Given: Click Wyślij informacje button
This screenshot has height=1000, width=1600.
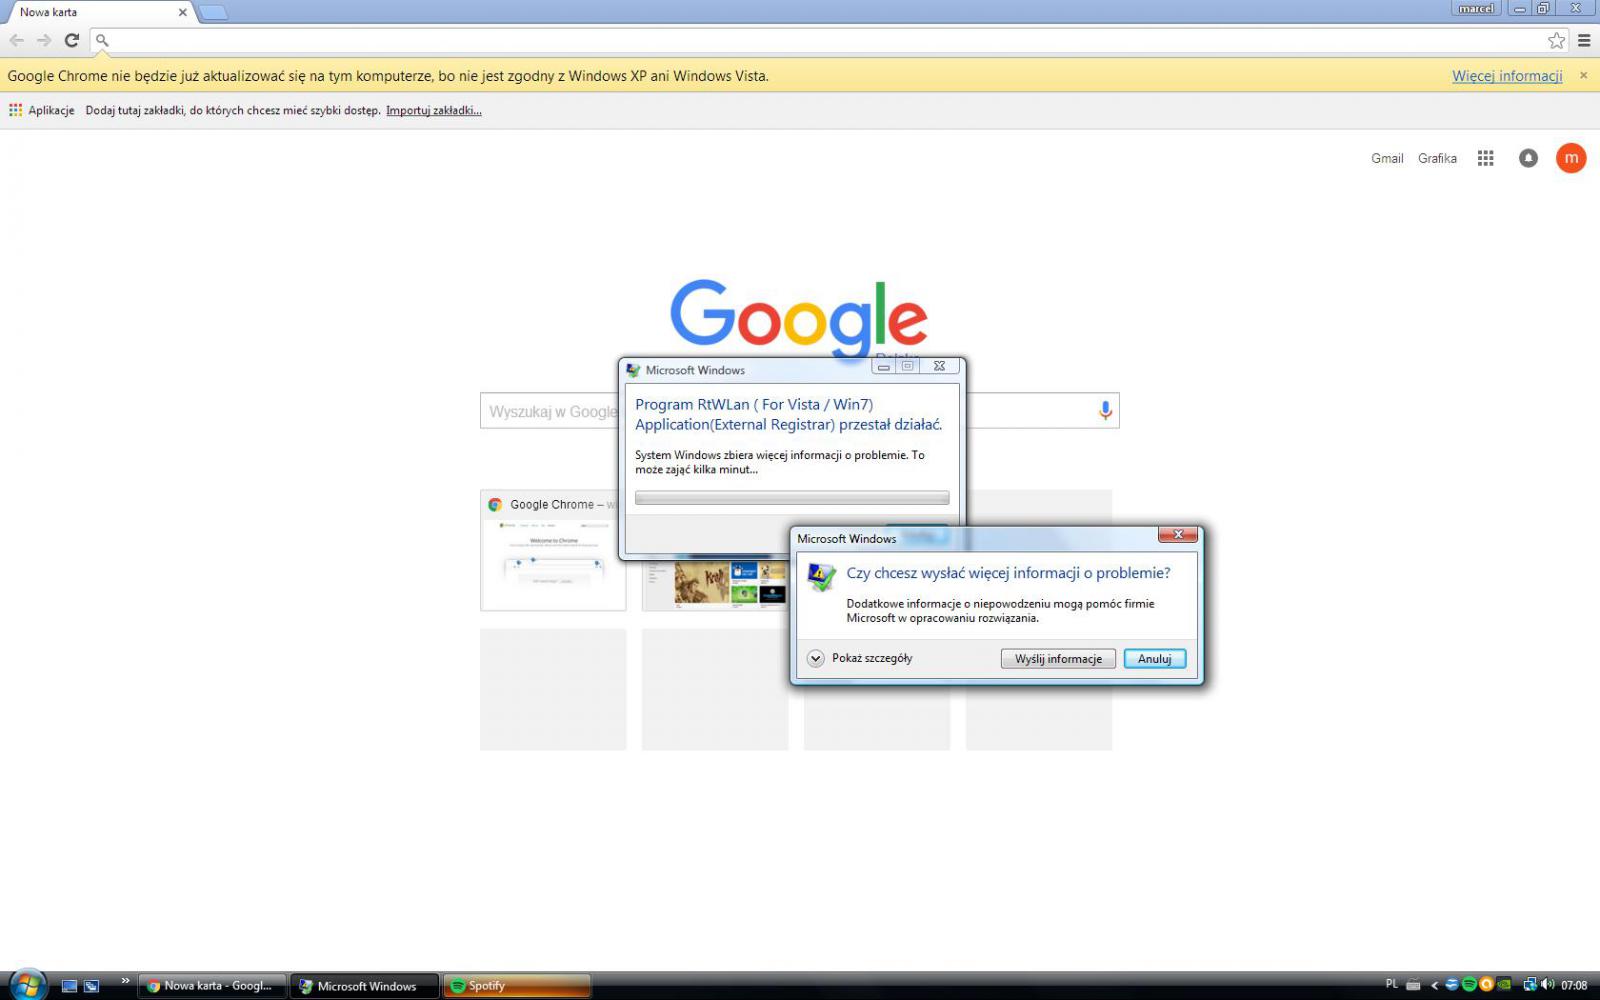Looking at the screenshot, I should tap(1058, 659).
